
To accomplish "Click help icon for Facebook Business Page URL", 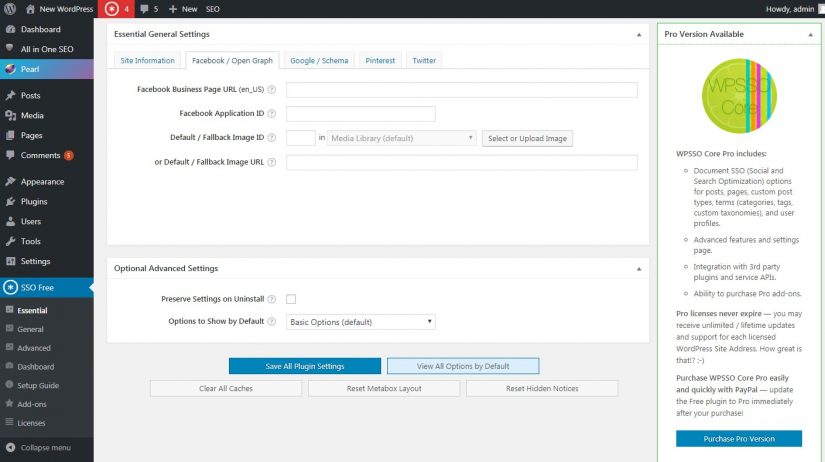I will 271,89.
